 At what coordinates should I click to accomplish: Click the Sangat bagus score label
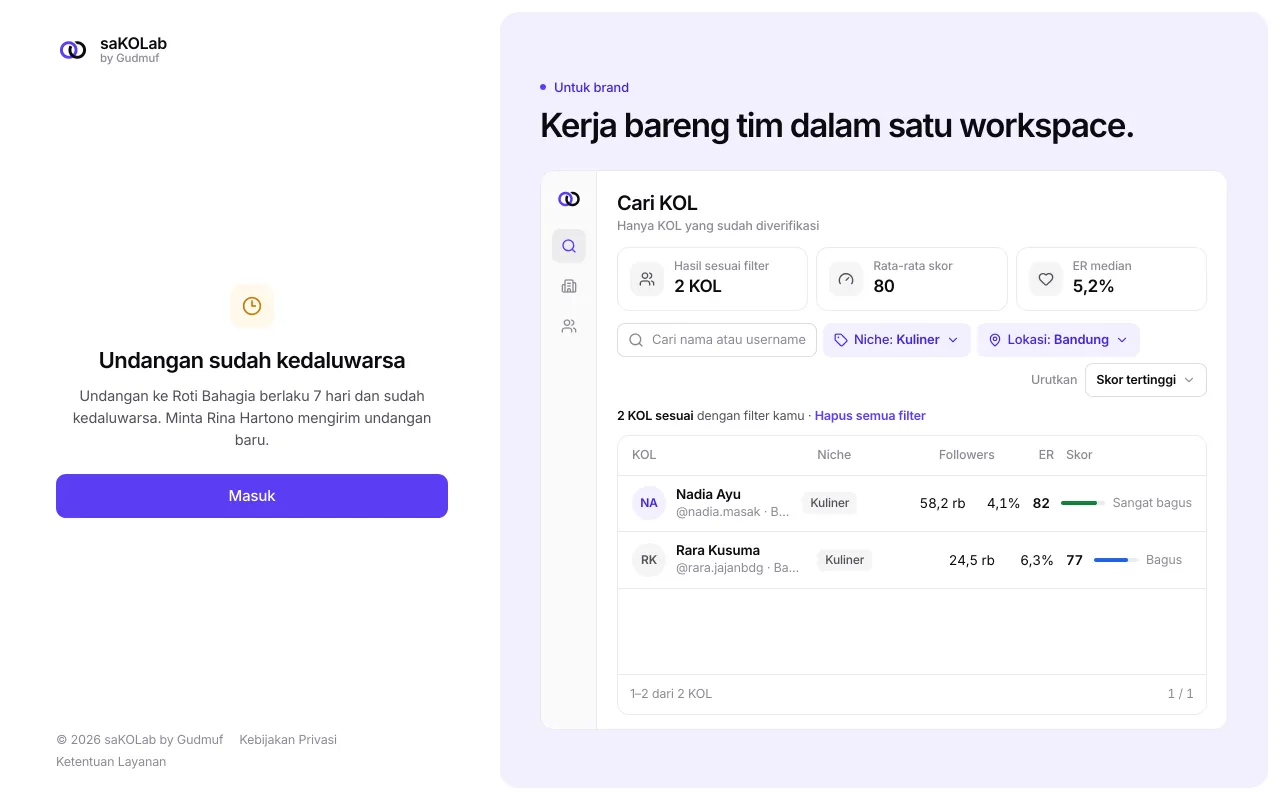(1152, 503)
